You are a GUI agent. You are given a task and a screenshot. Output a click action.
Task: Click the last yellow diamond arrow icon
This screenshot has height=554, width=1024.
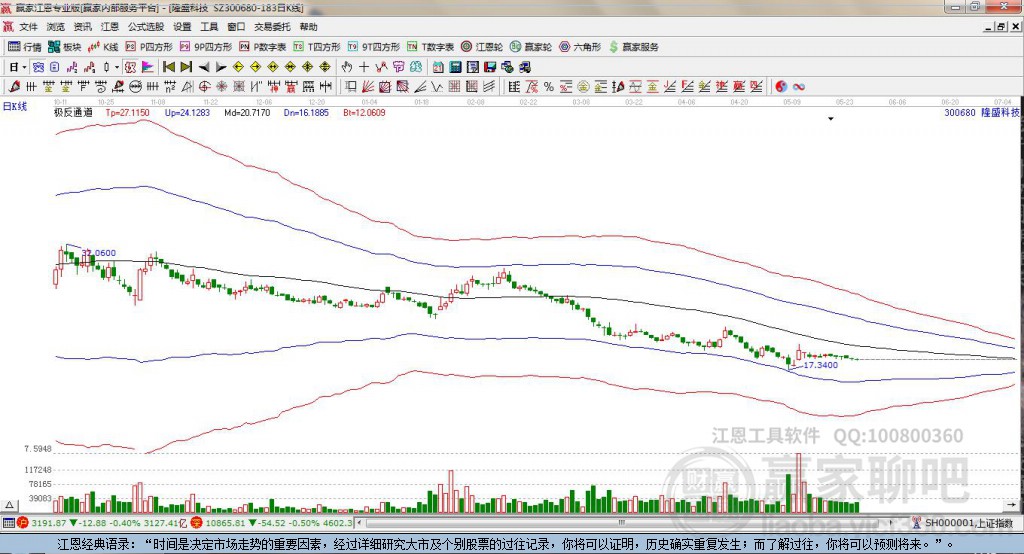point(325,67)
